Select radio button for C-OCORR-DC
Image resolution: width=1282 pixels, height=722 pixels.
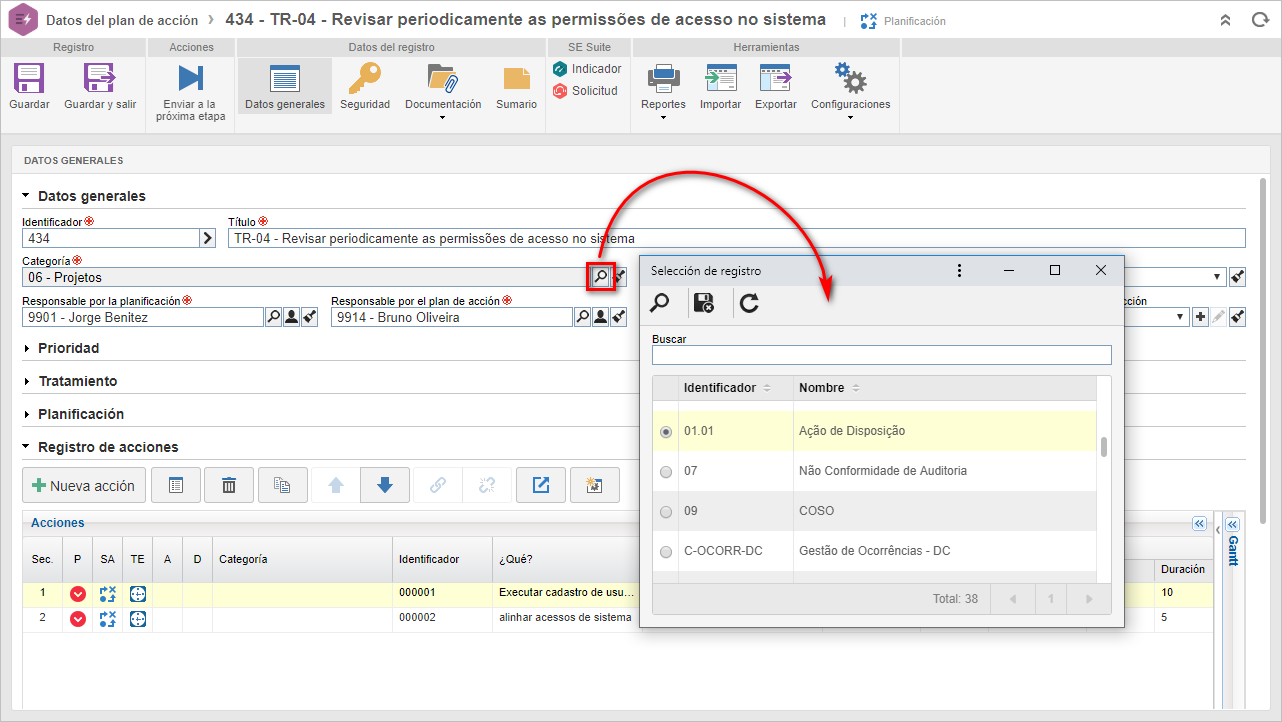coord(666,552)
